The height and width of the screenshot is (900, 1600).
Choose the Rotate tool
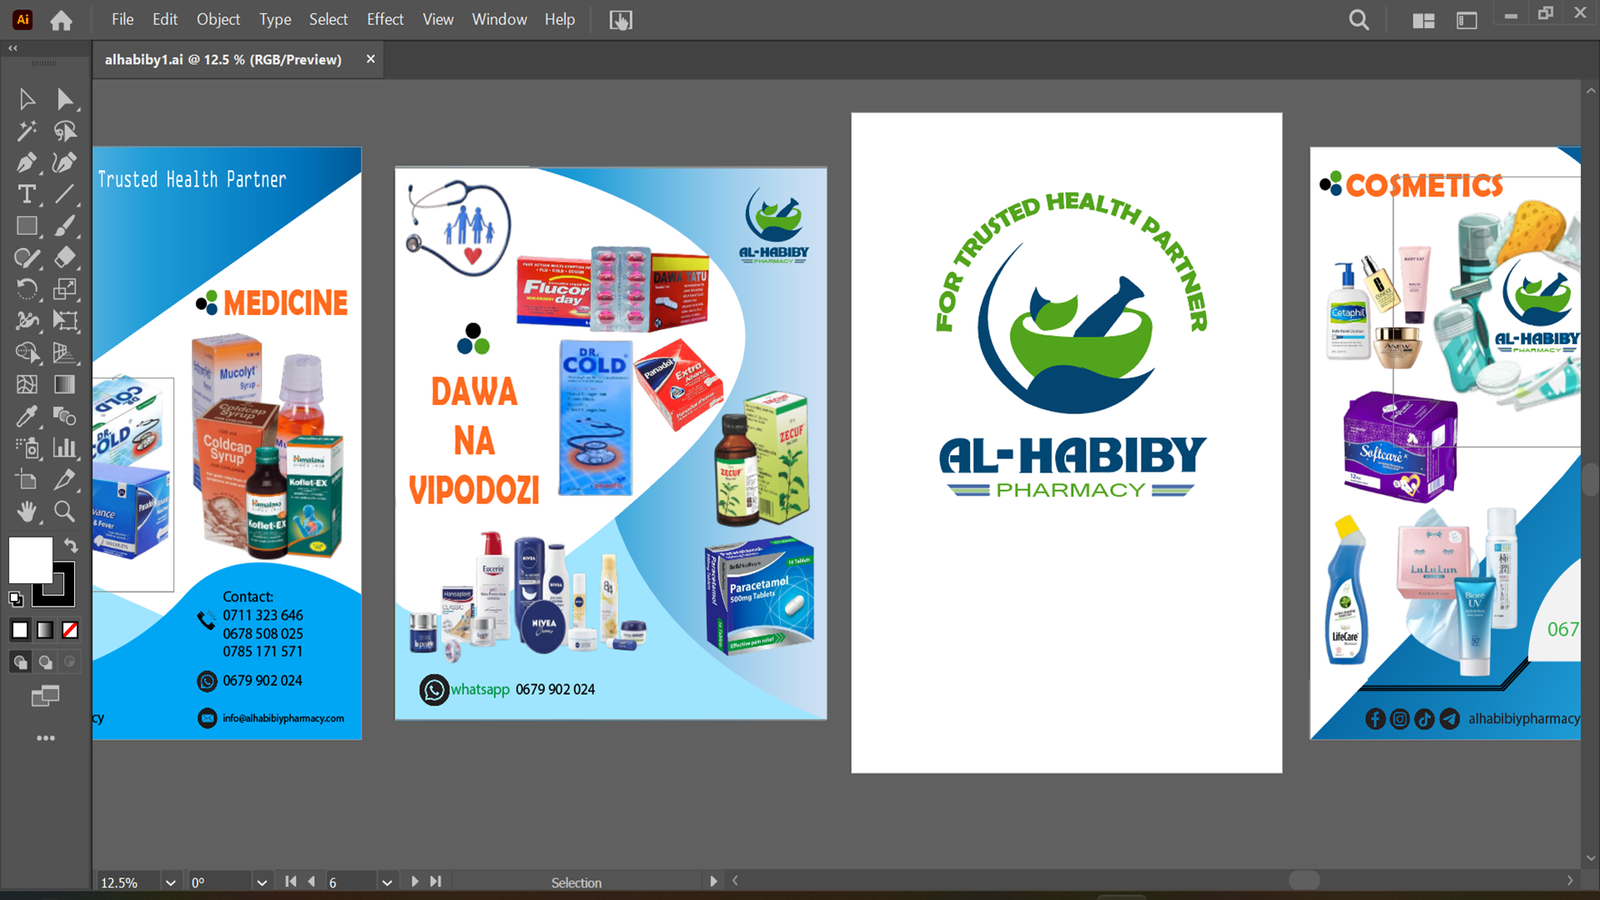coord(27,290)
